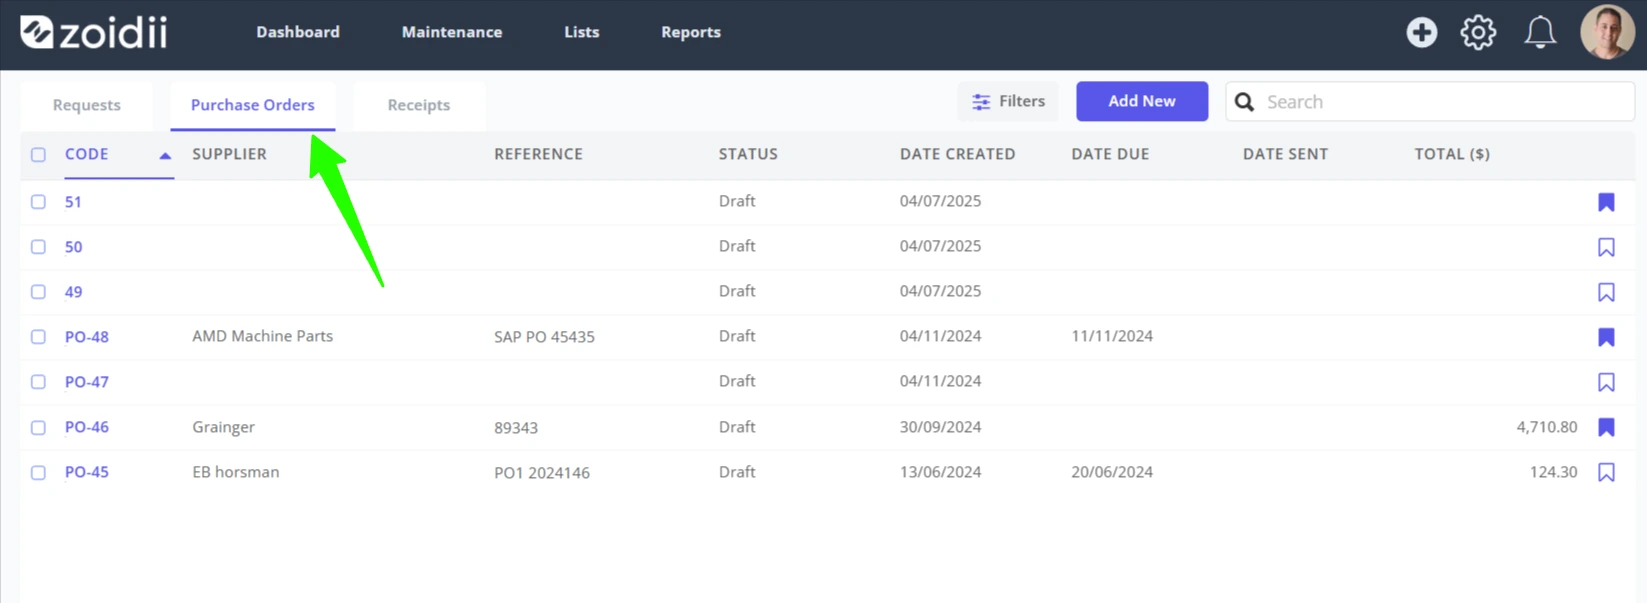1647x603 pixels.
Task: Open purchase order 50 link
Action: (x=73, y=247)
